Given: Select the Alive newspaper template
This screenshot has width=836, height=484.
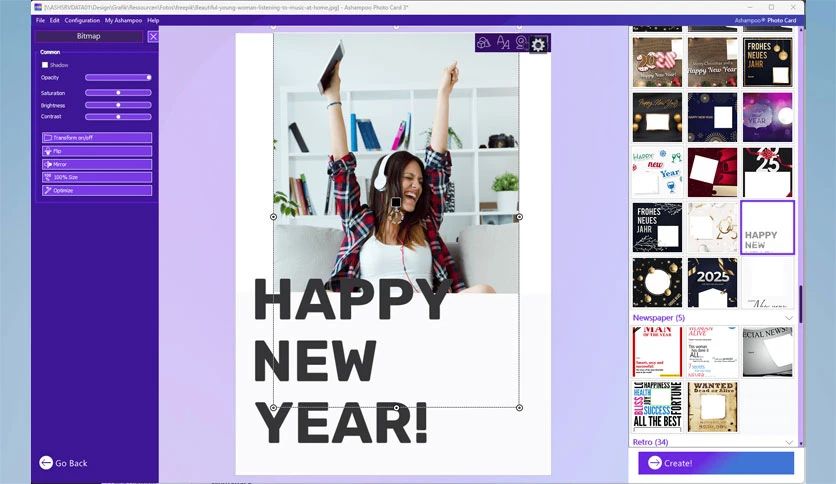Looking at the screenshot, I should (712, 352).
